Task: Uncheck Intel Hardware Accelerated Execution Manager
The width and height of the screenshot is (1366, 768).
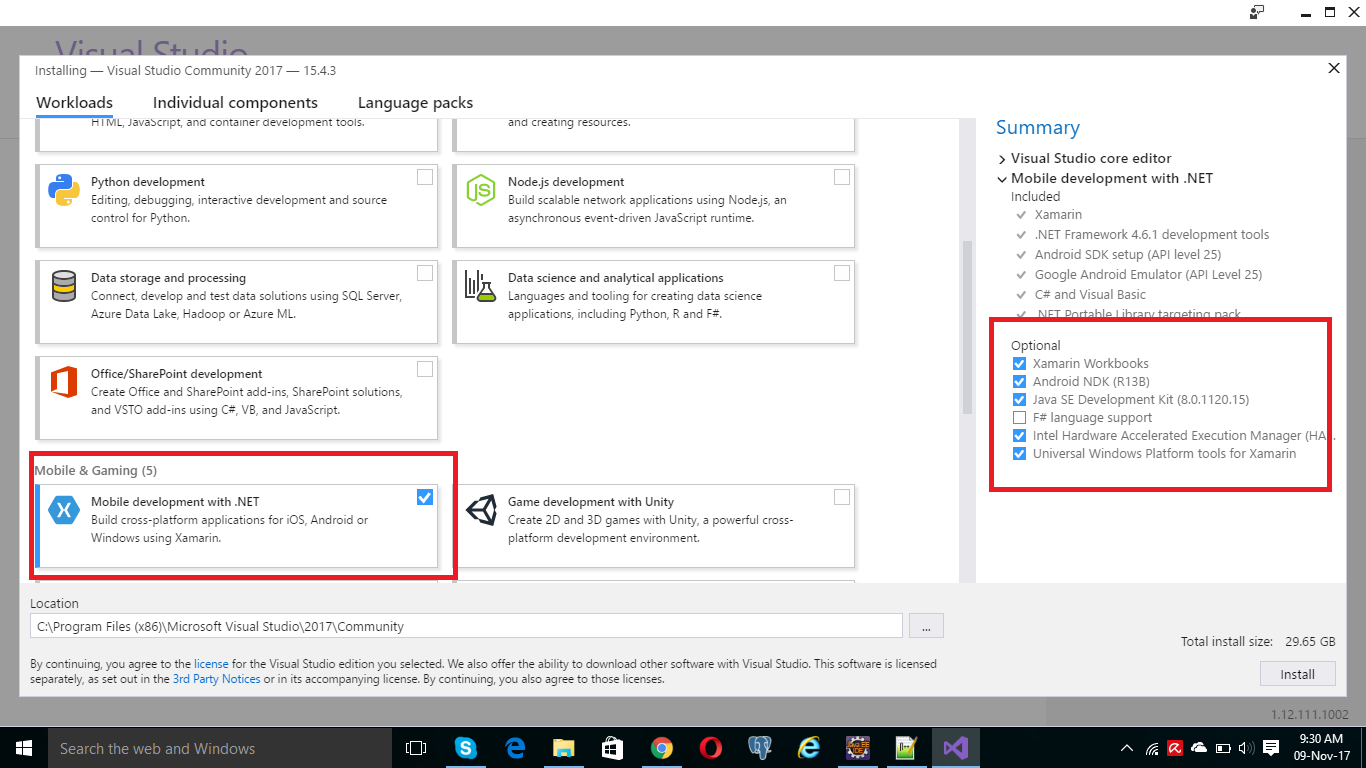Action: click(x=1019, y=435)
